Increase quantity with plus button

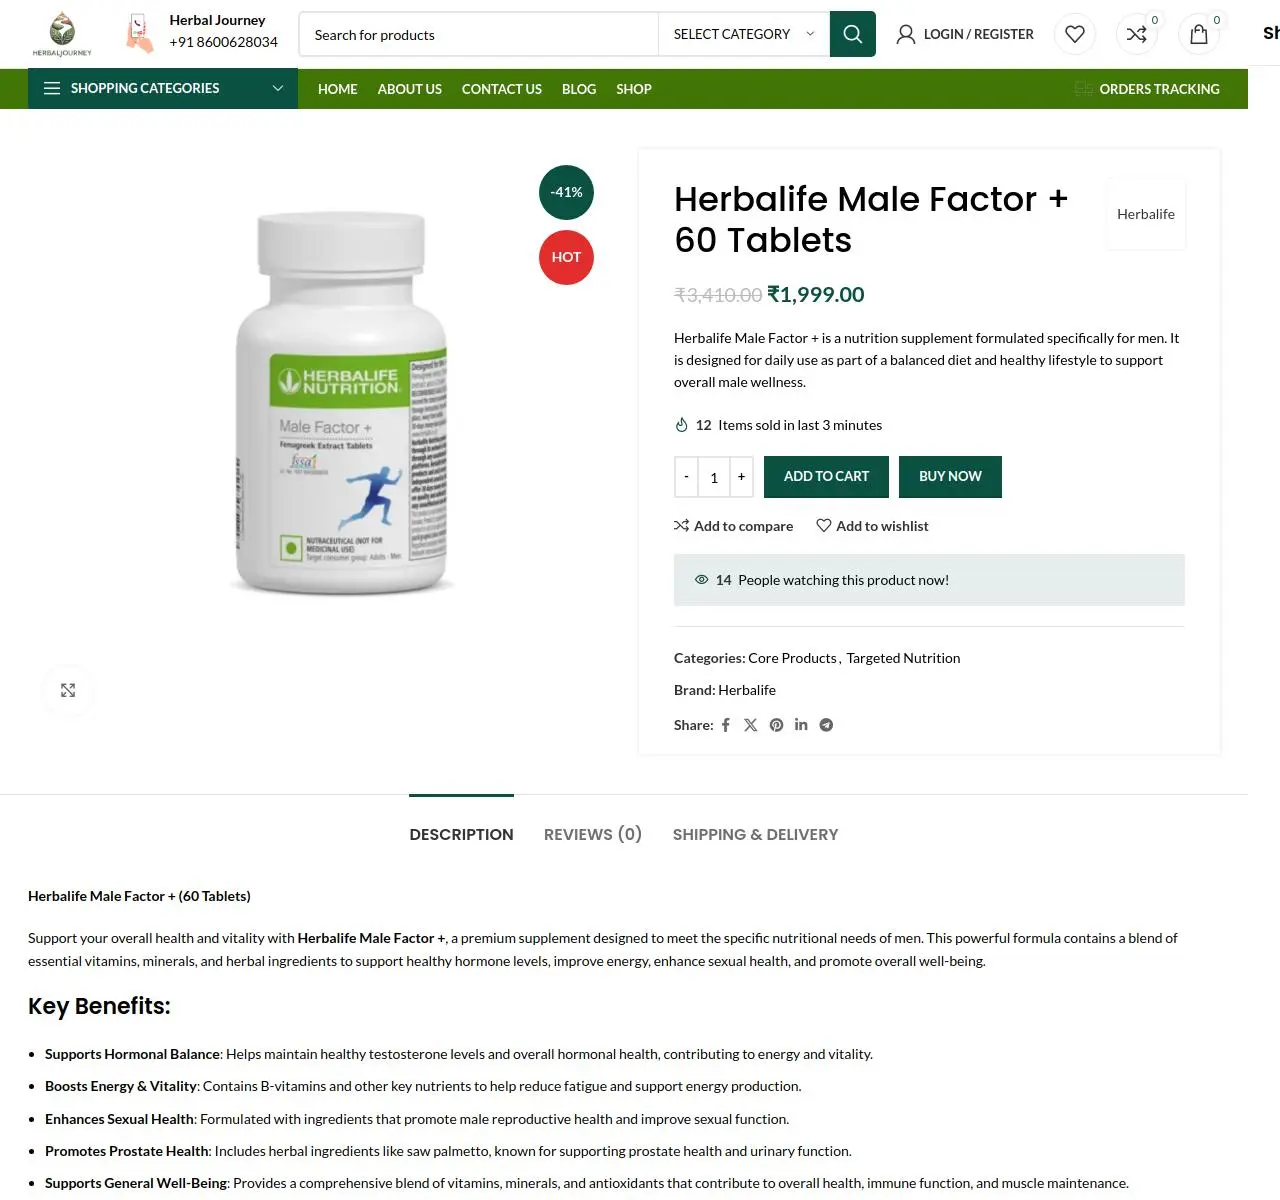tap(741, 477)
